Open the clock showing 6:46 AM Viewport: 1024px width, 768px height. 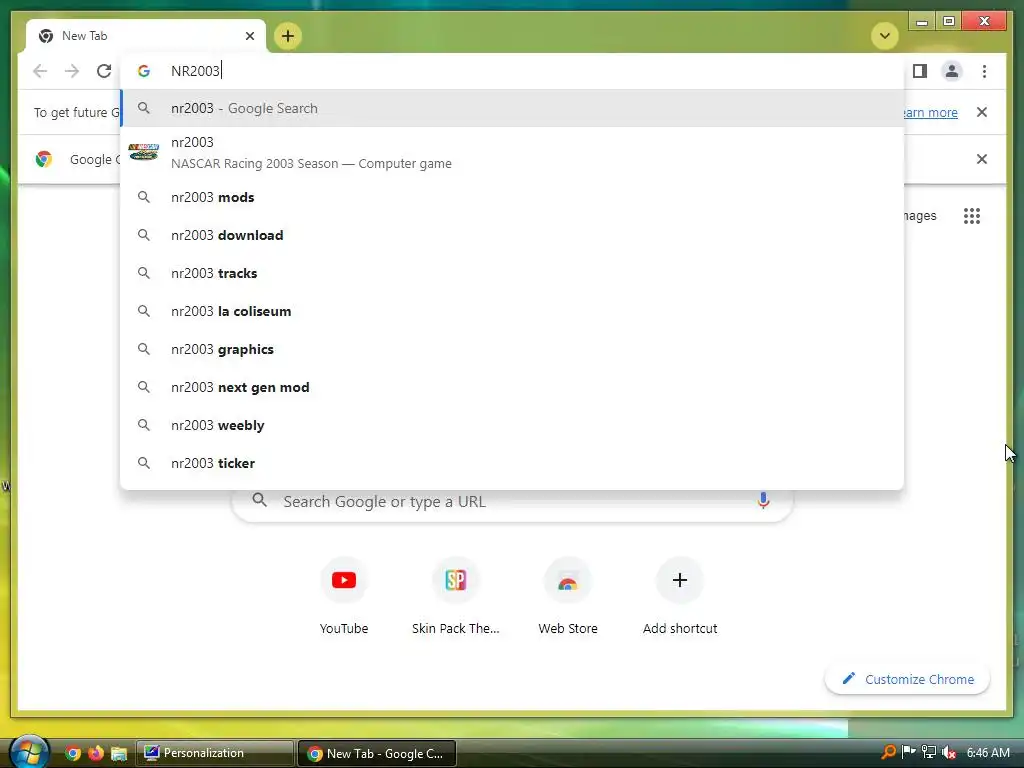tap(988, 752)
